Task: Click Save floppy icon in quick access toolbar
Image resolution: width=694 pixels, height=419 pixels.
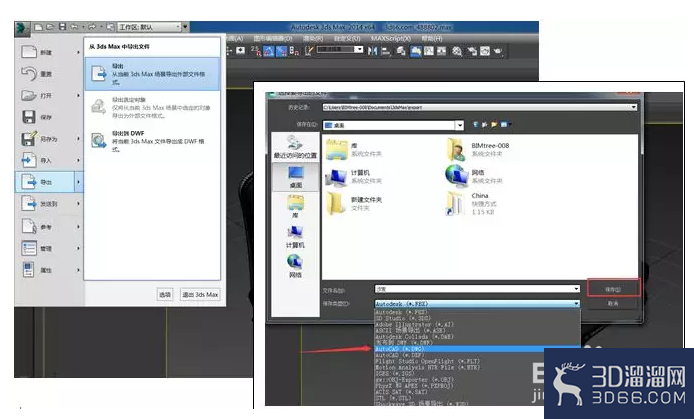Action: click(x=62, y=27)
